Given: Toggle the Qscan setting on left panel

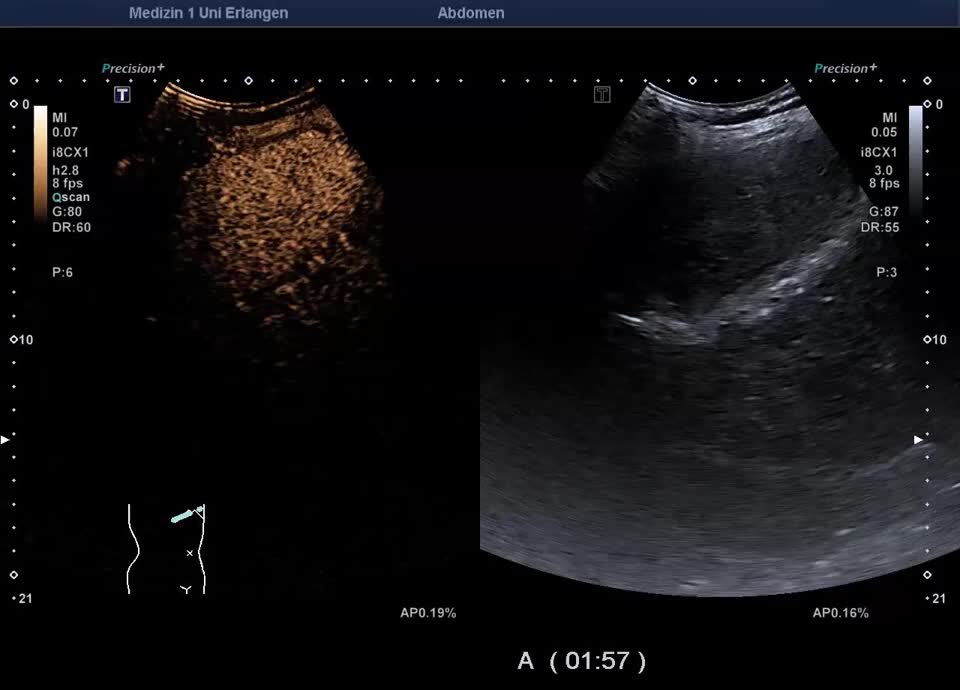Looking at the screenshot, I should click(71, 197).
